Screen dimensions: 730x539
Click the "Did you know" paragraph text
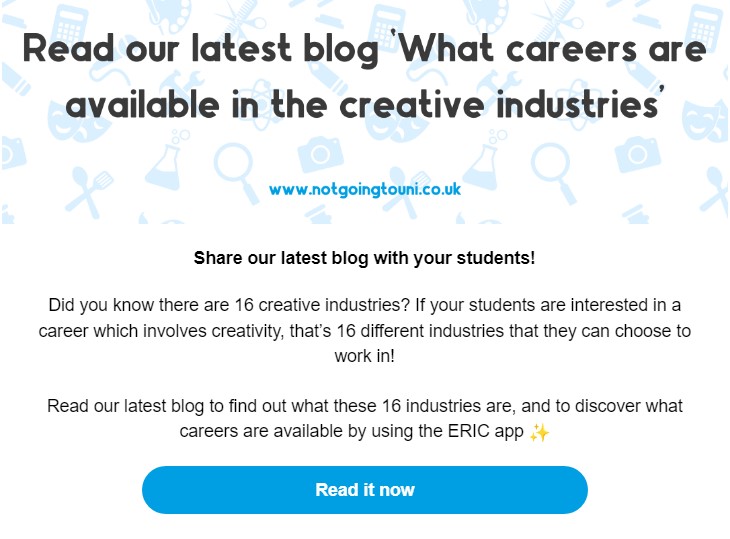pos(365,330)
